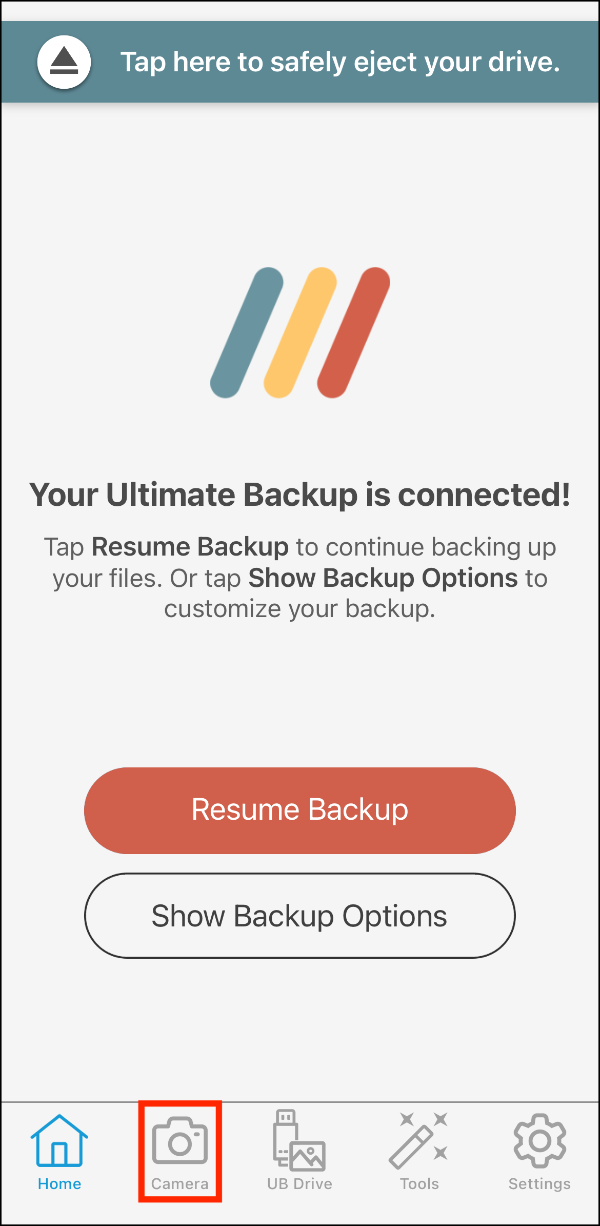Tap the Home house icon
The image size is (600, 1226).
(59, 1140)
